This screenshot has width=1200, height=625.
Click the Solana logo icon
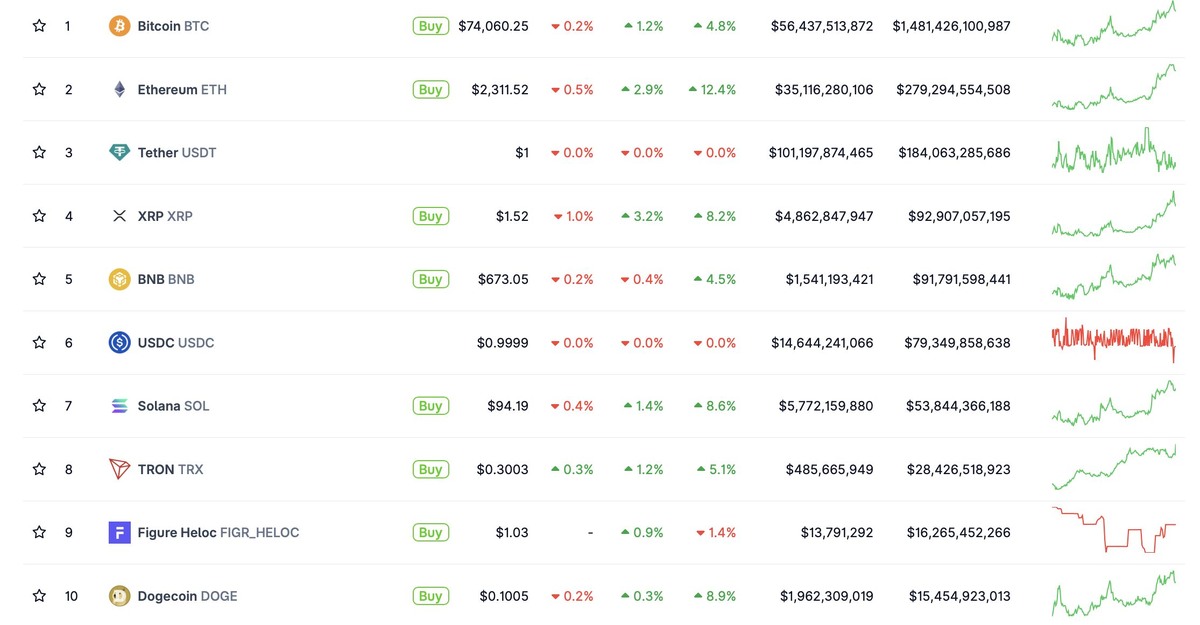120,406
